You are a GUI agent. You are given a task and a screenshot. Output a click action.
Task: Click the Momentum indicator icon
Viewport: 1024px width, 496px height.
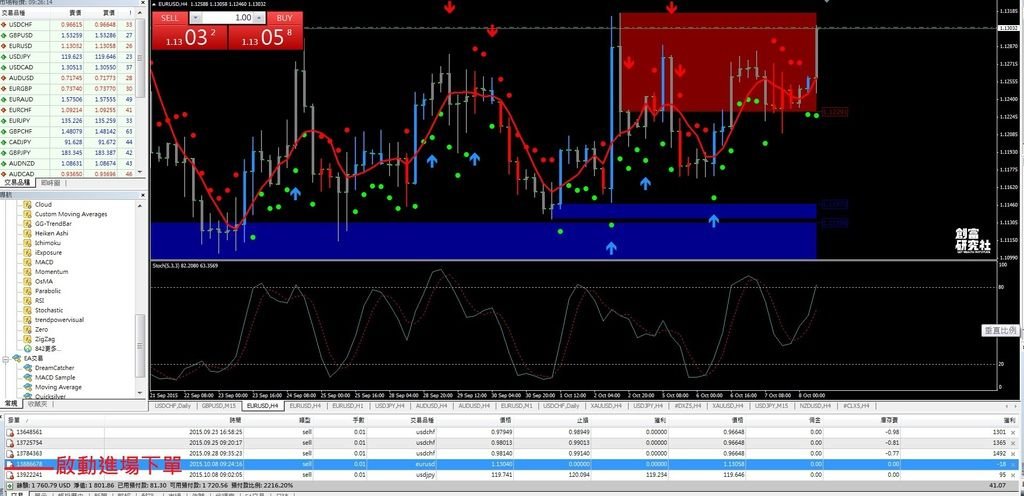pyautogui.click(x=27, y=271)
